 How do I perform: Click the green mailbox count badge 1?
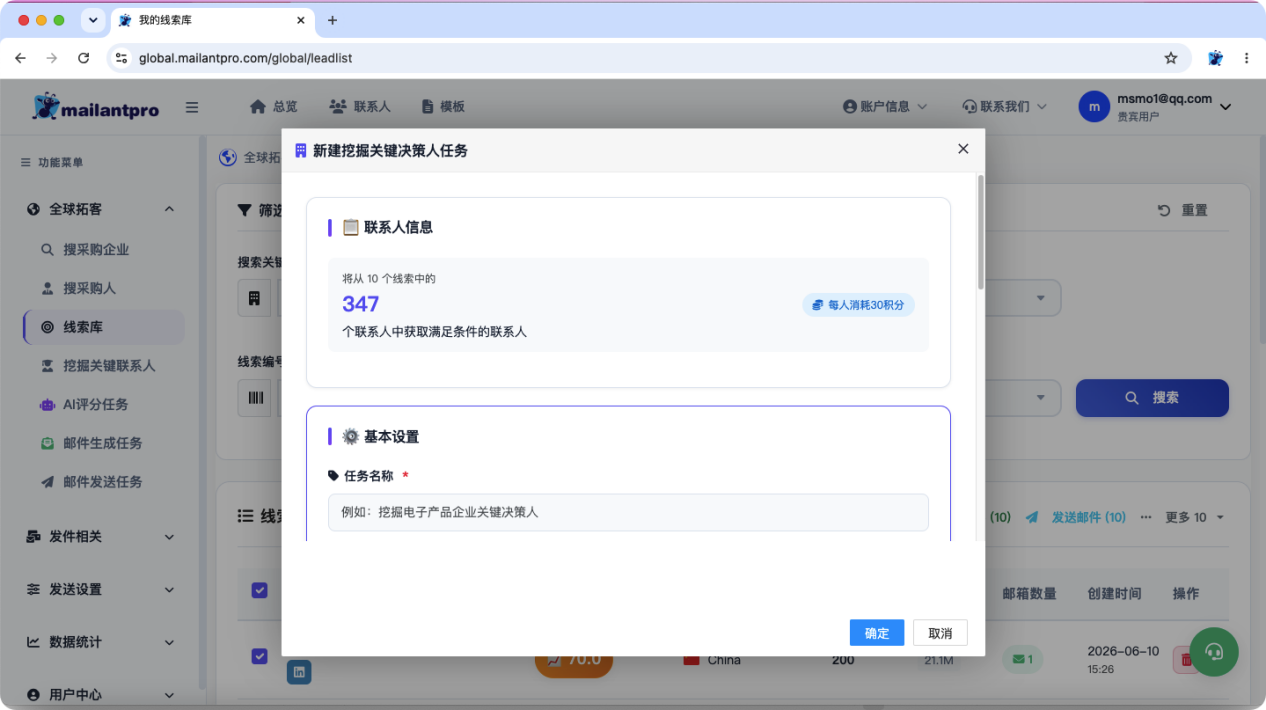coord(1023,659)
